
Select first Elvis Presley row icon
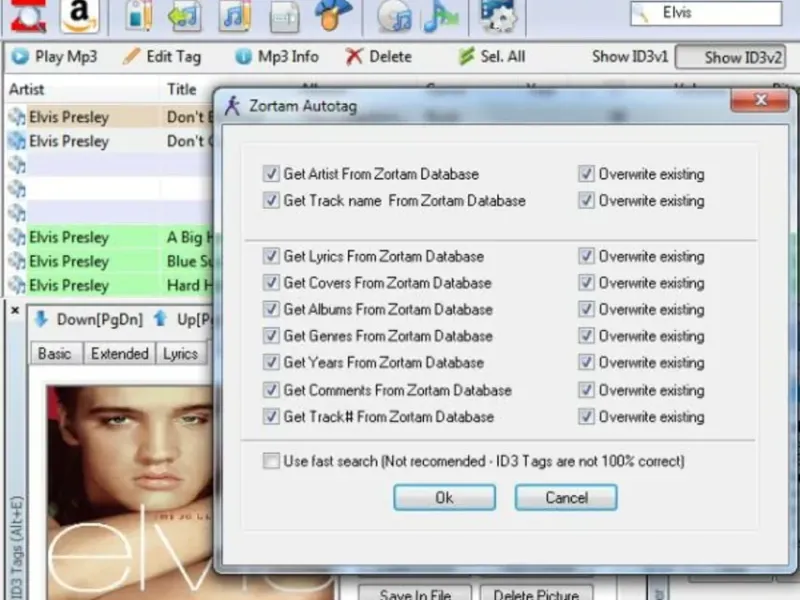click(x=17, y=117)
